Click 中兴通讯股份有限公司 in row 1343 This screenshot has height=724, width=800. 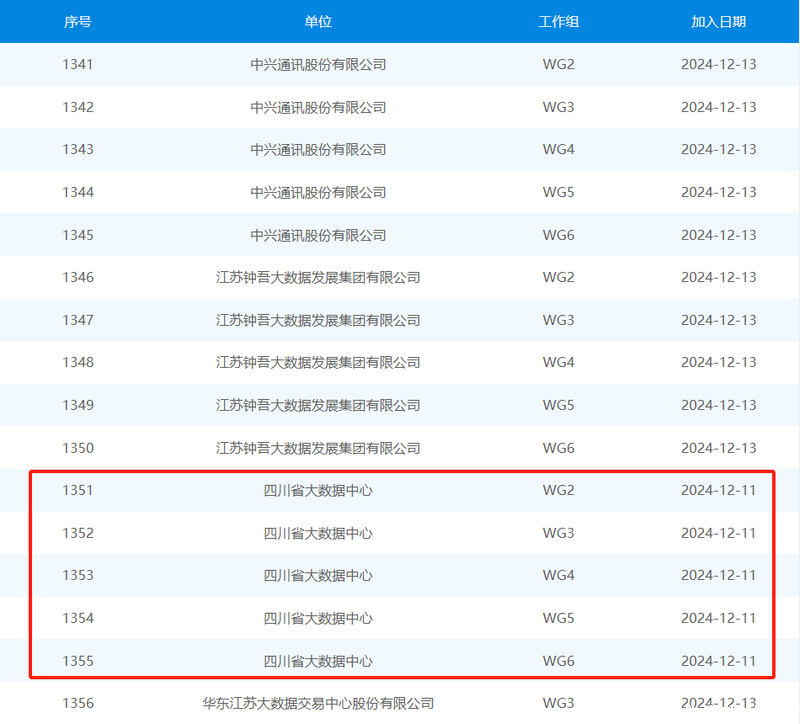point(318,150)
